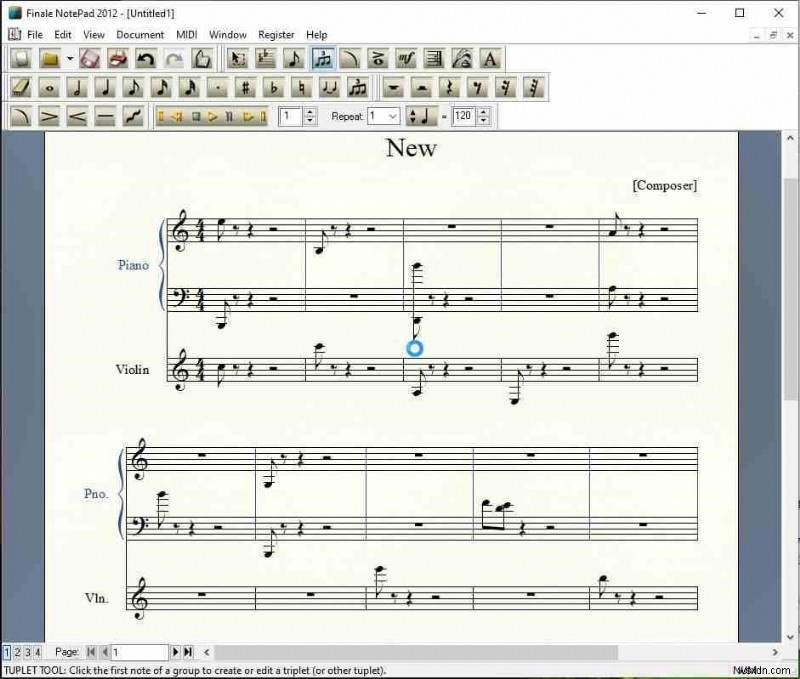Choose the whole rest
800x679 pixels.
tap(393, 87)
